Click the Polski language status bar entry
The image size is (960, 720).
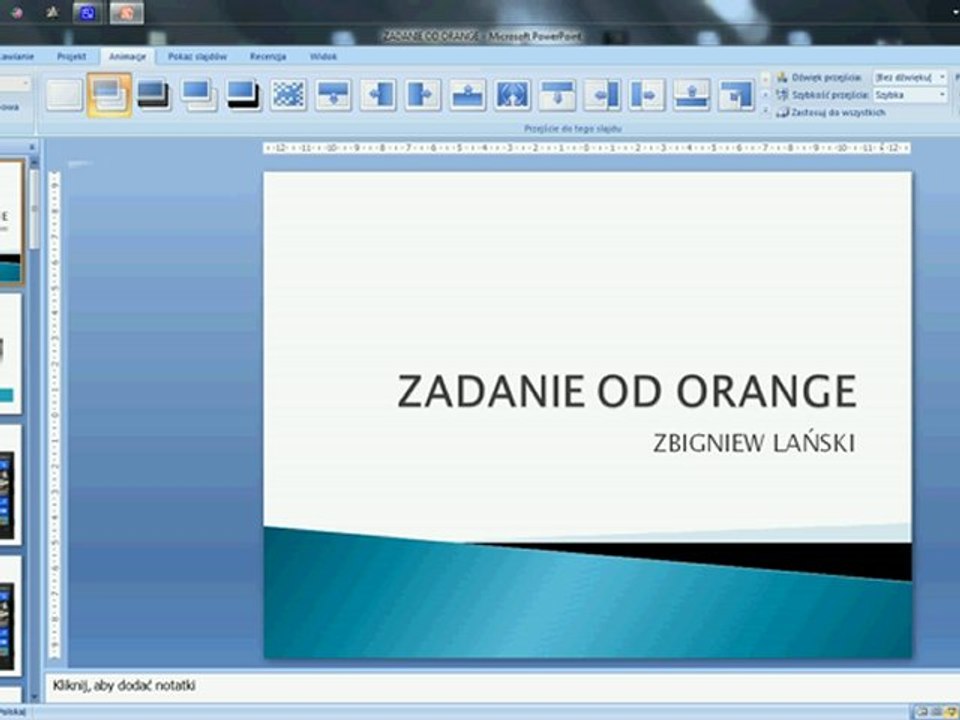pos(12,712)
